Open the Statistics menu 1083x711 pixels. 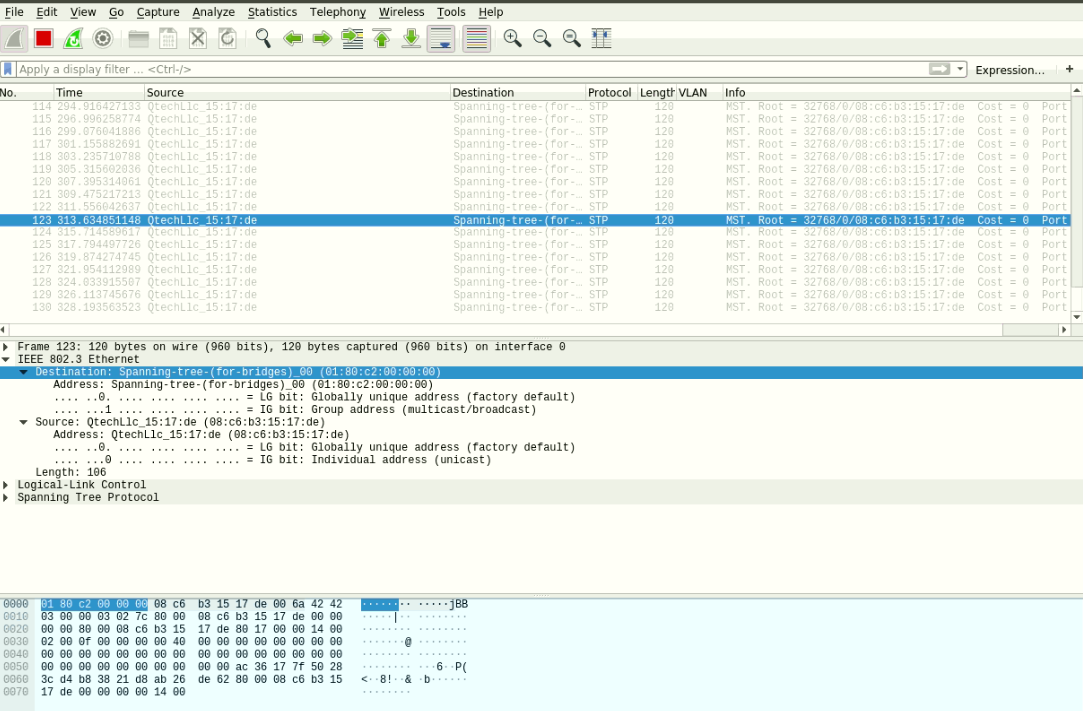[x=272, y=12]
